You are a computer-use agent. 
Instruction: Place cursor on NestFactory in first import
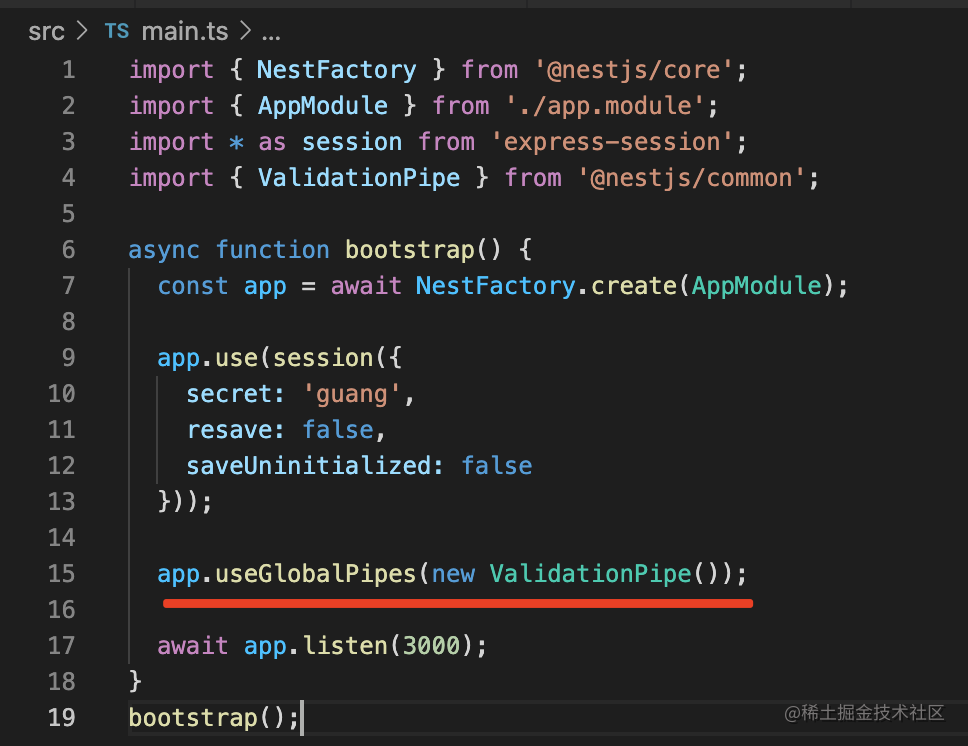pos(336,69)
